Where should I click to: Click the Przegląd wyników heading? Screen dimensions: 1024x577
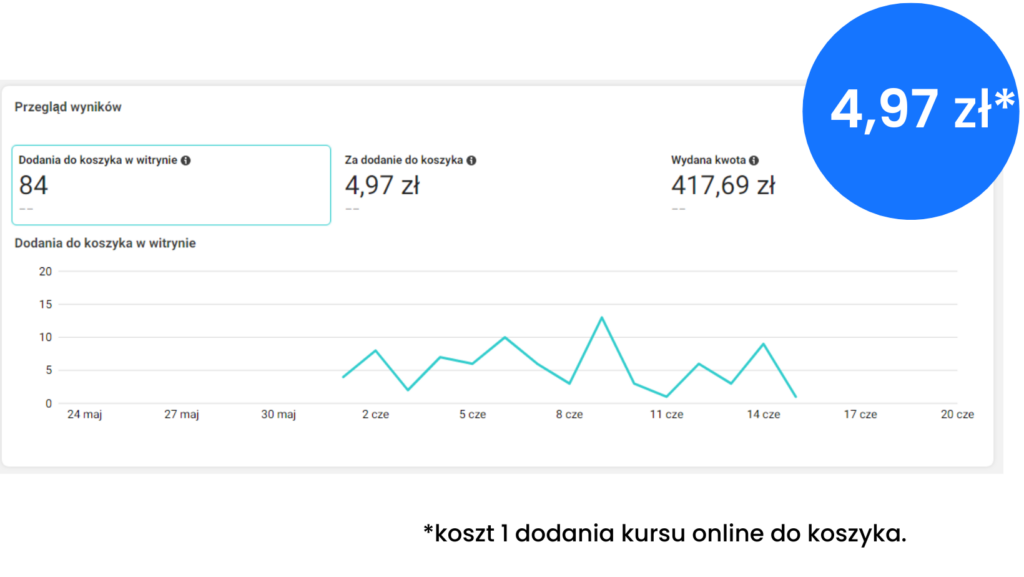coord(68,107)
